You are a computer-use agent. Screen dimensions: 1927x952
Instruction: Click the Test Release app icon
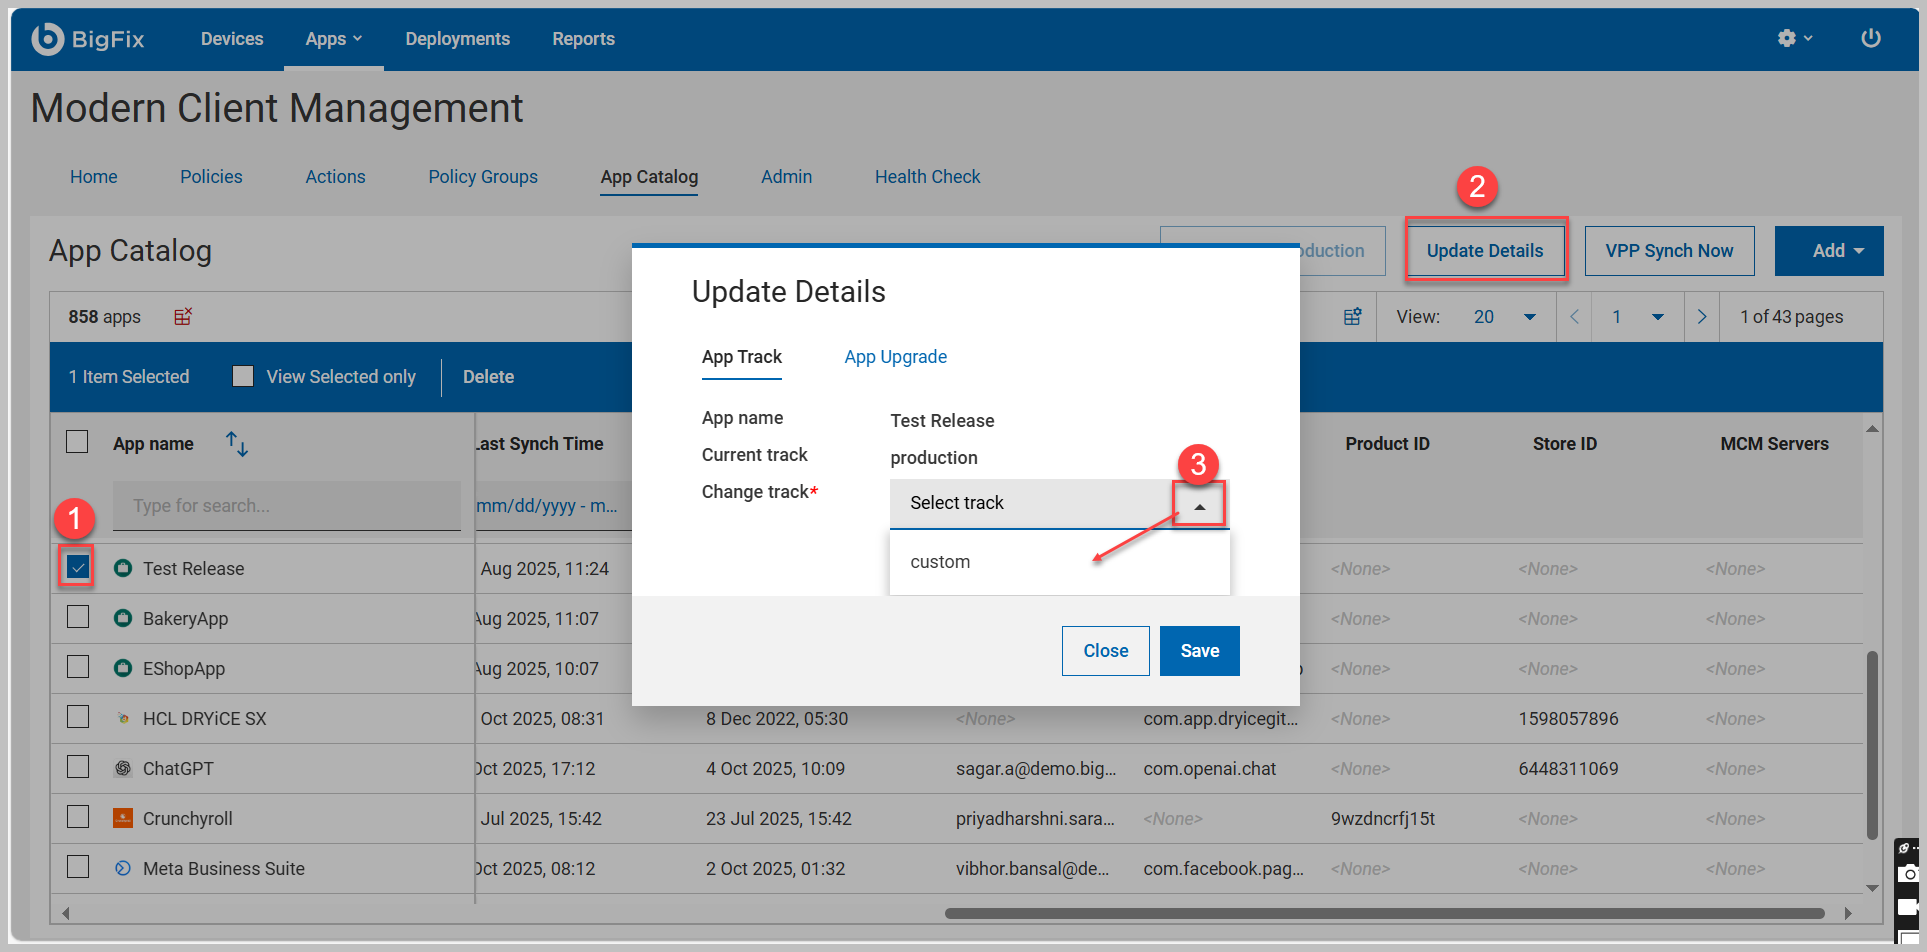click(x=123, y=568)
